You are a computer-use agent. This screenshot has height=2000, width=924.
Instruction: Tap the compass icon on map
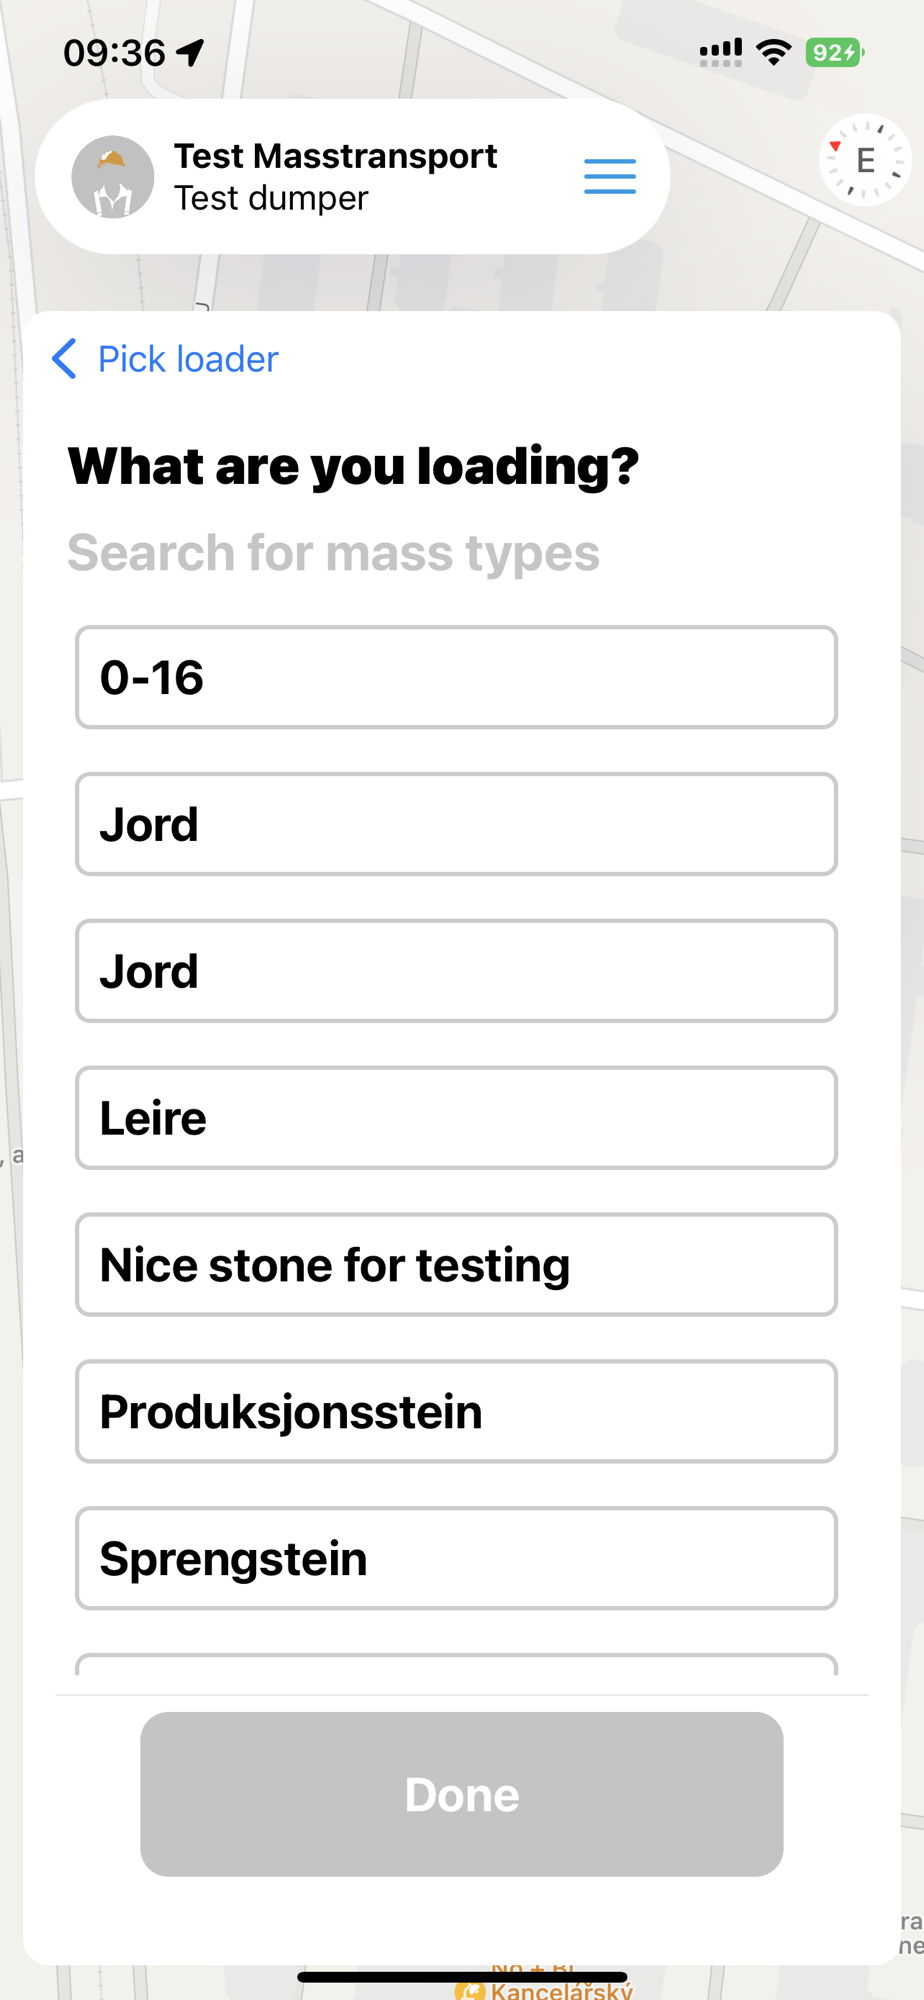(x=865, y=160)
